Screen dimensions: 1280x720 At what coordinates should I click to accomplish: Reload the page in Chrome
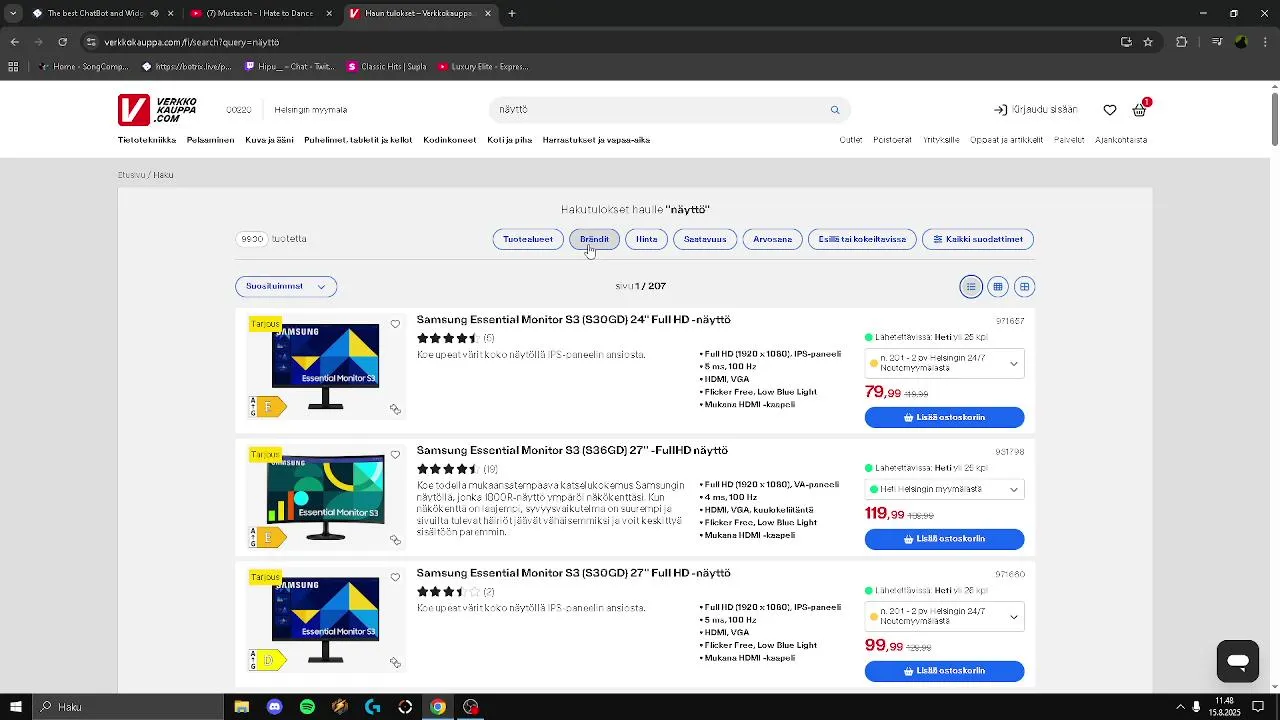click(62, 42)
